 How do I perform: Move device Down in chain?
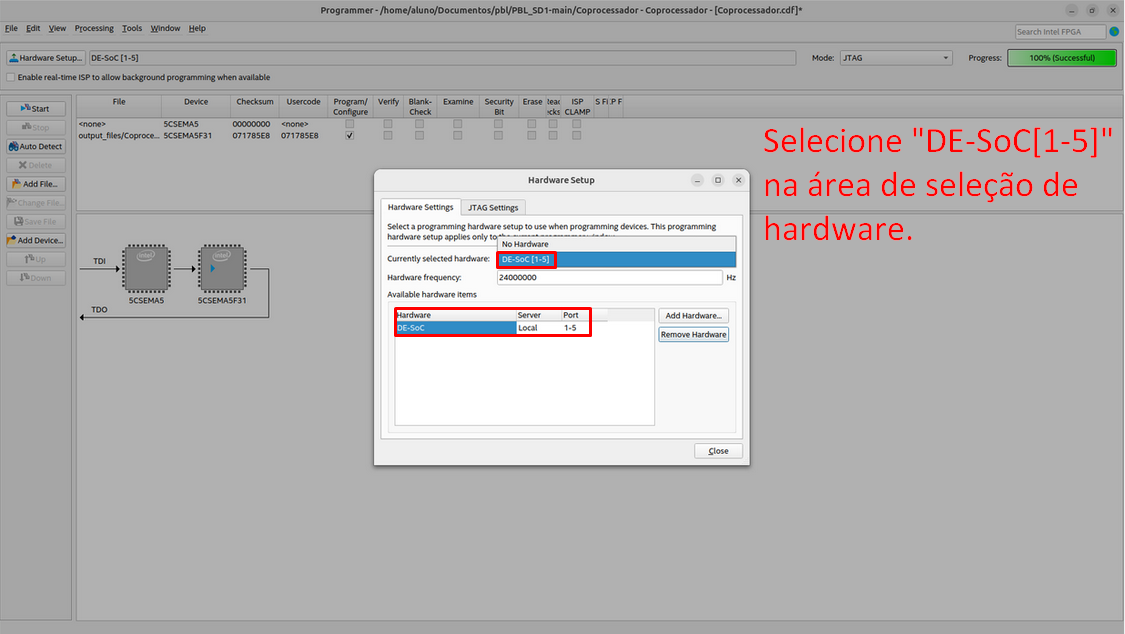(x=36, y=278)
